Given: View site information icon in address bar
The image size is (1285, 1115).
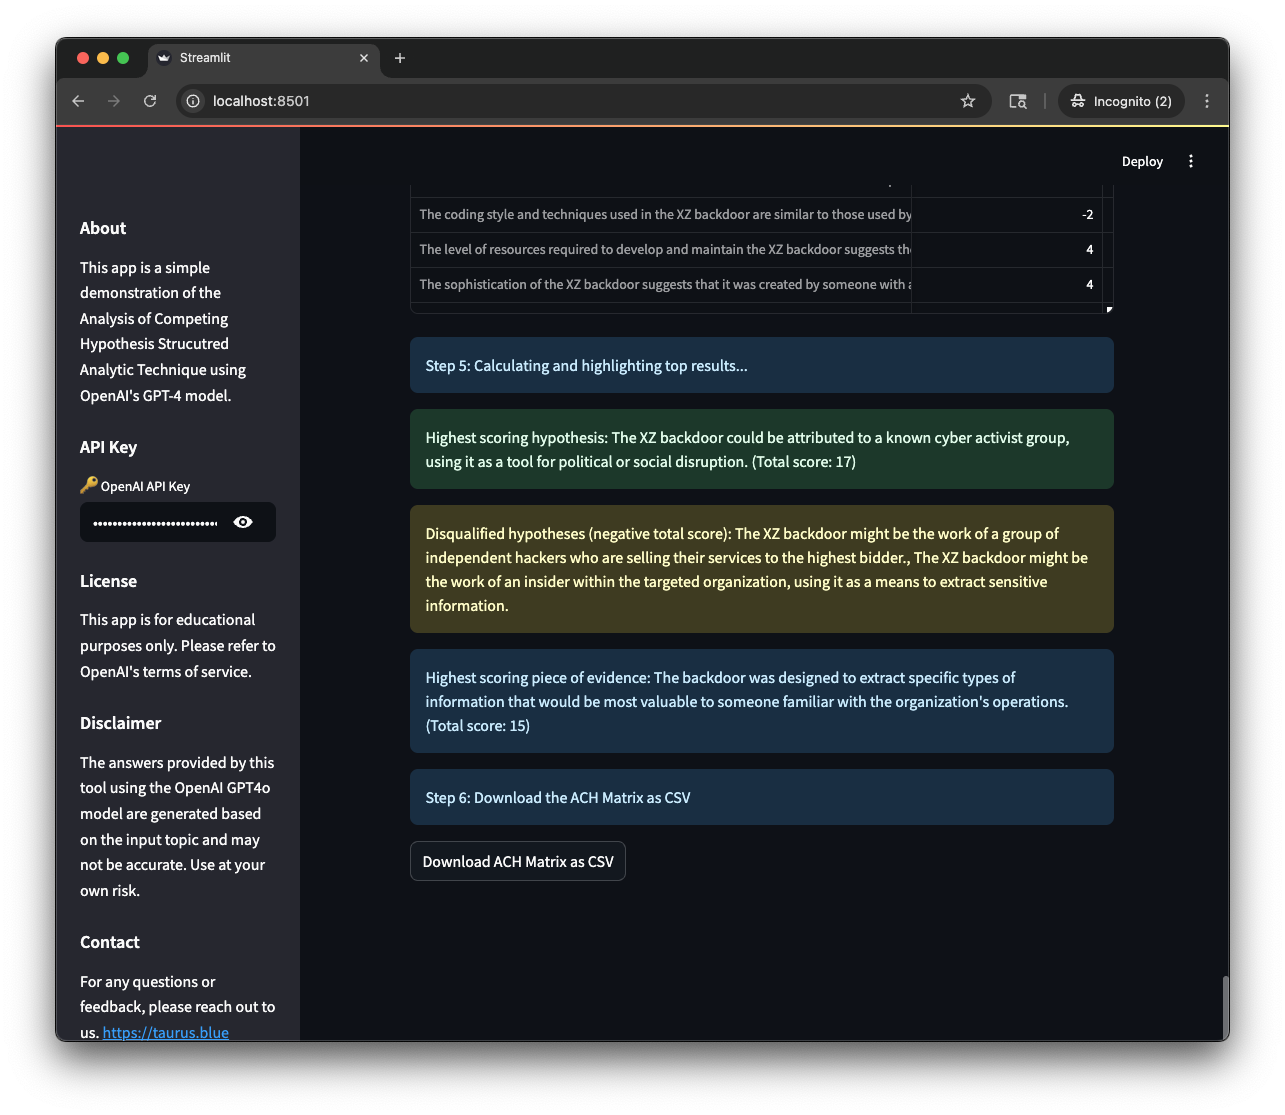Looking at the screenshot, I should tap(193, 101).
